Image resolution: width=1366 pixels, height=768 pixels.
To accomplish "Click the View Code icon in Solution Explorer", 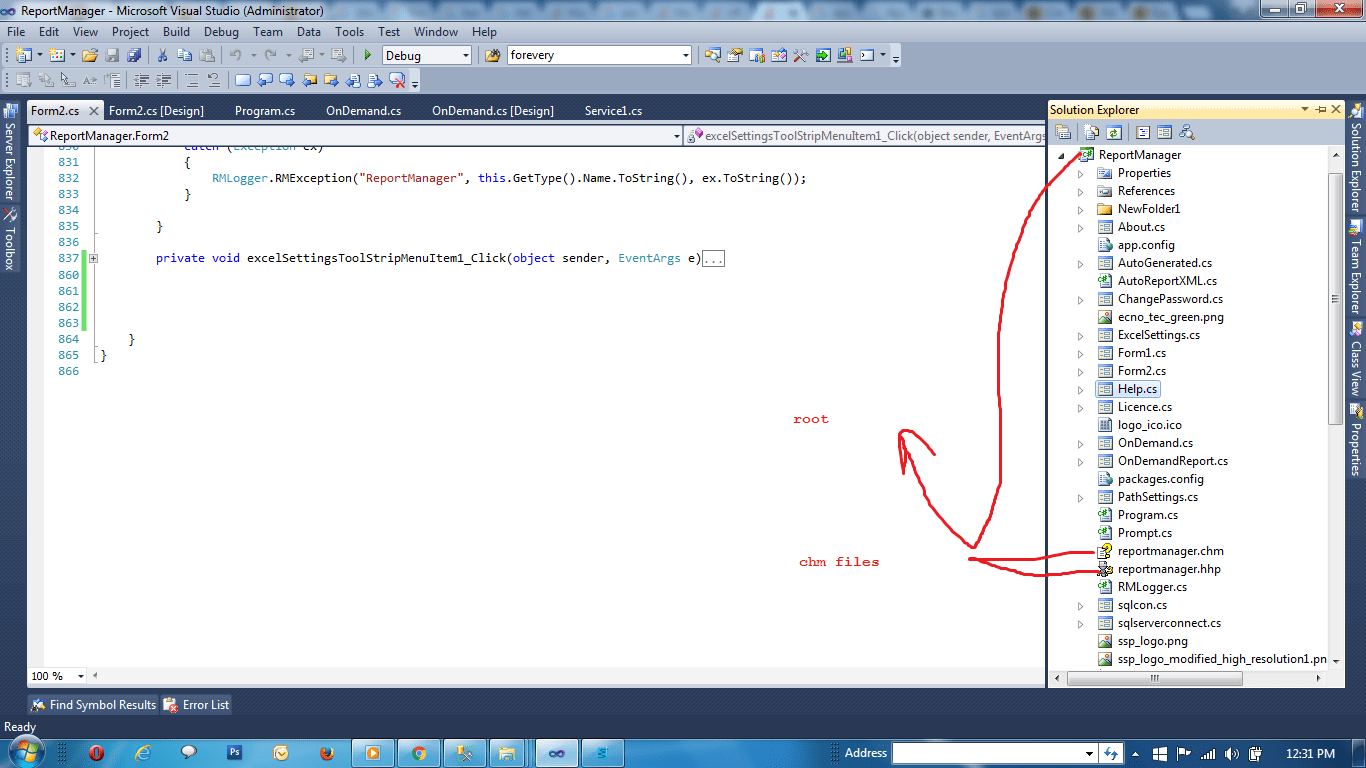I will [1140, 132].
